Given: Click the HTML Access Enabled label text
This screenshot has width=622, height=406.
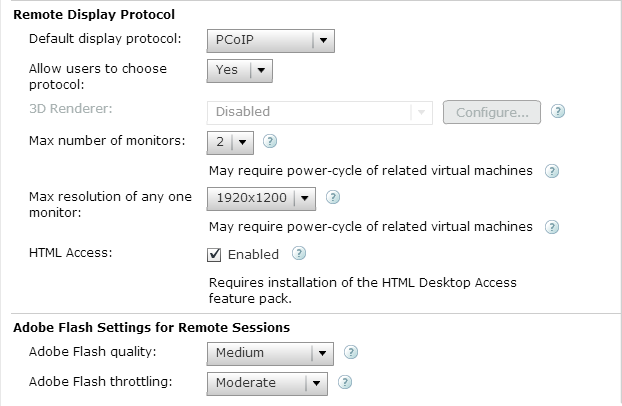Looking at the screenshot, I should (x=253, y=255).
